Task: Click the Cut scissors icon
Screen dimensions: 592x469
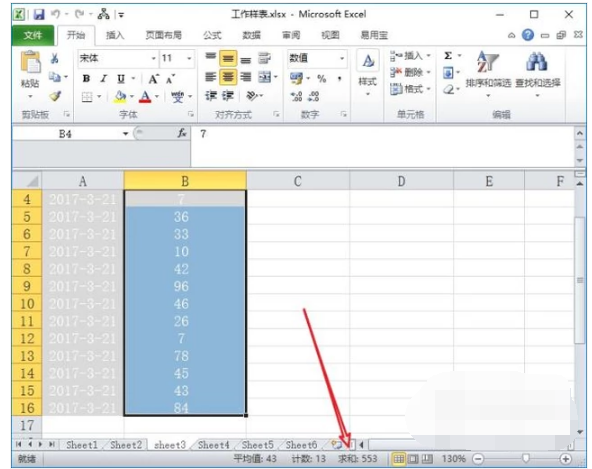Action: point(55,58)
